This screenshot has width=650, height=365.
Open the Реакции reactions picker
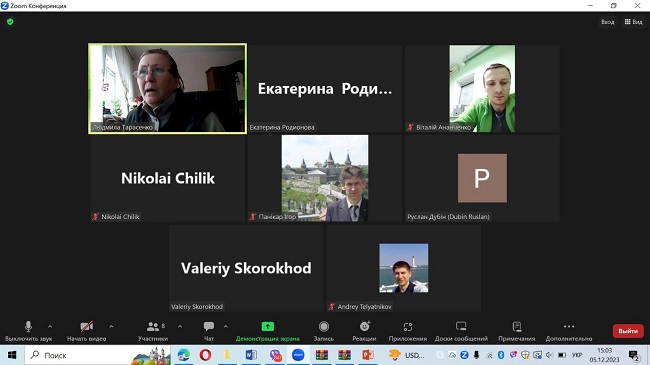(364, 331)
